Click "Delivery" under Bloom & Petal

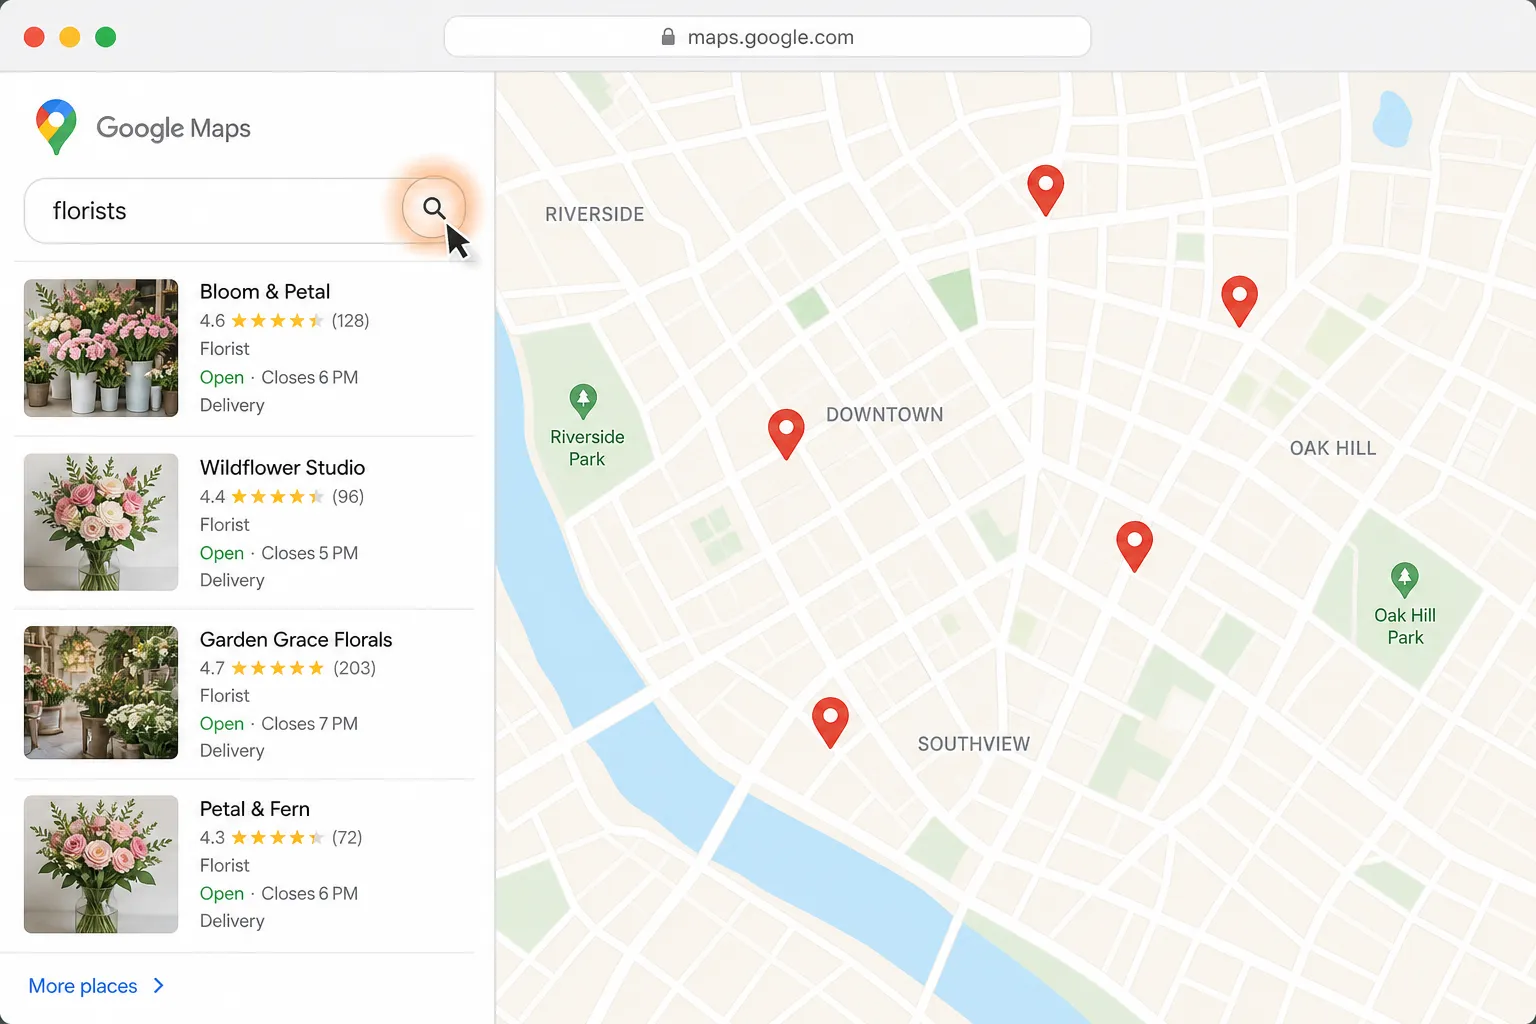point(232,406)
